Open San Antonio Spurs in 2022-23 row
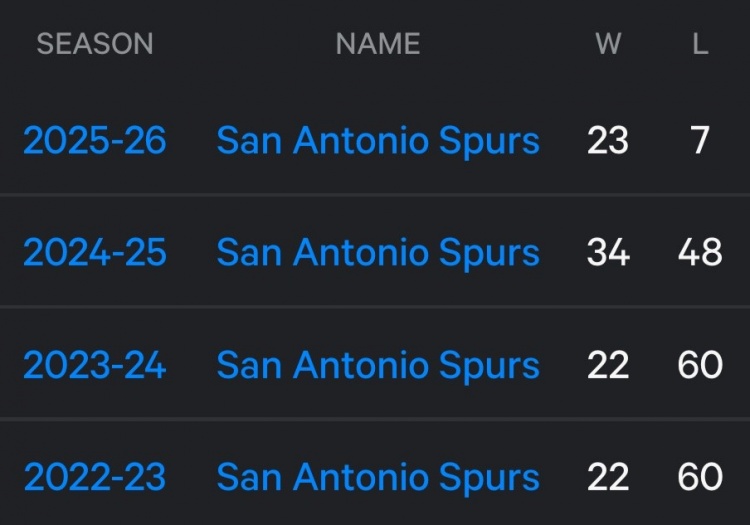Image resolution: width=750 pixels, height=525 pixels. 378,477
